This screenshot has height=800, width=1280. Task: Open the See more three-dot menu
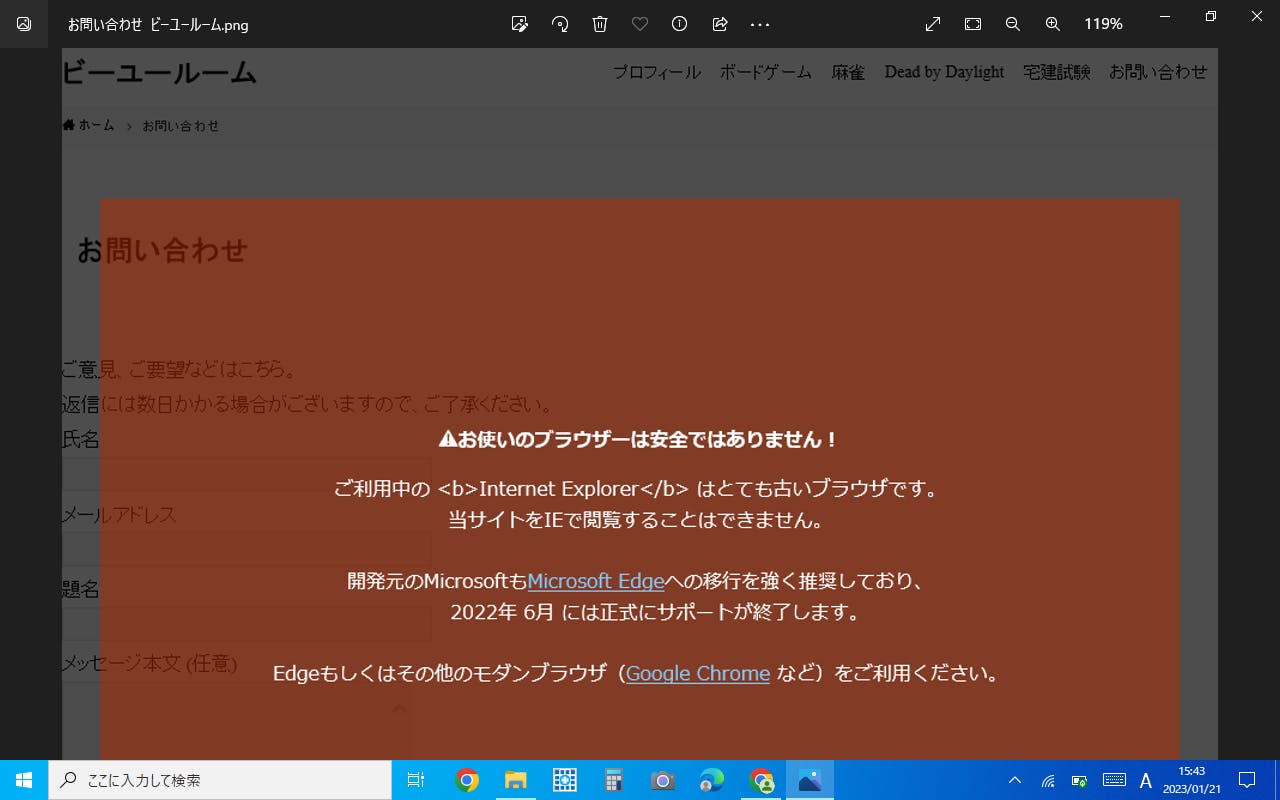point(760,24)
